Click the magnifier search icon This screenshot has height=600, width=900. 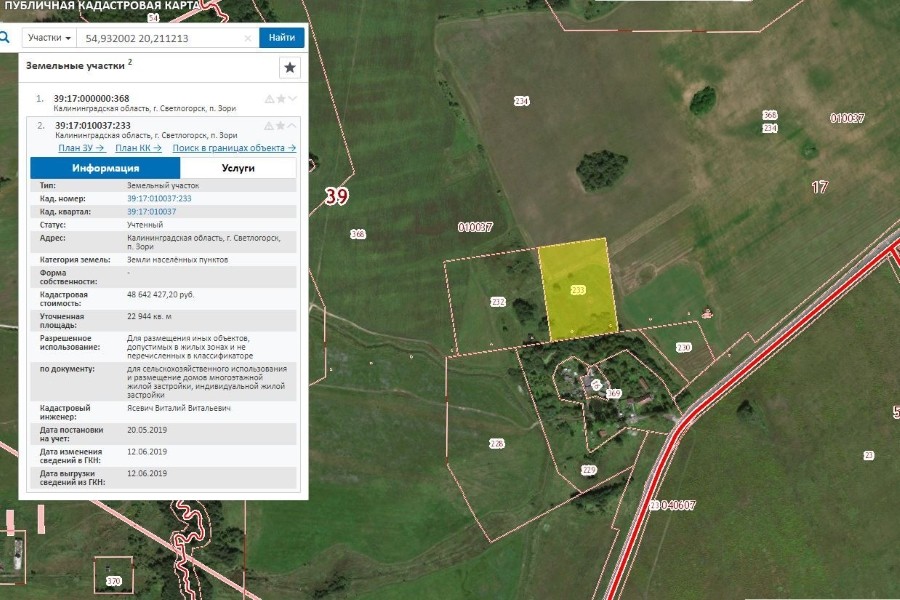click(x=5, y=38)
